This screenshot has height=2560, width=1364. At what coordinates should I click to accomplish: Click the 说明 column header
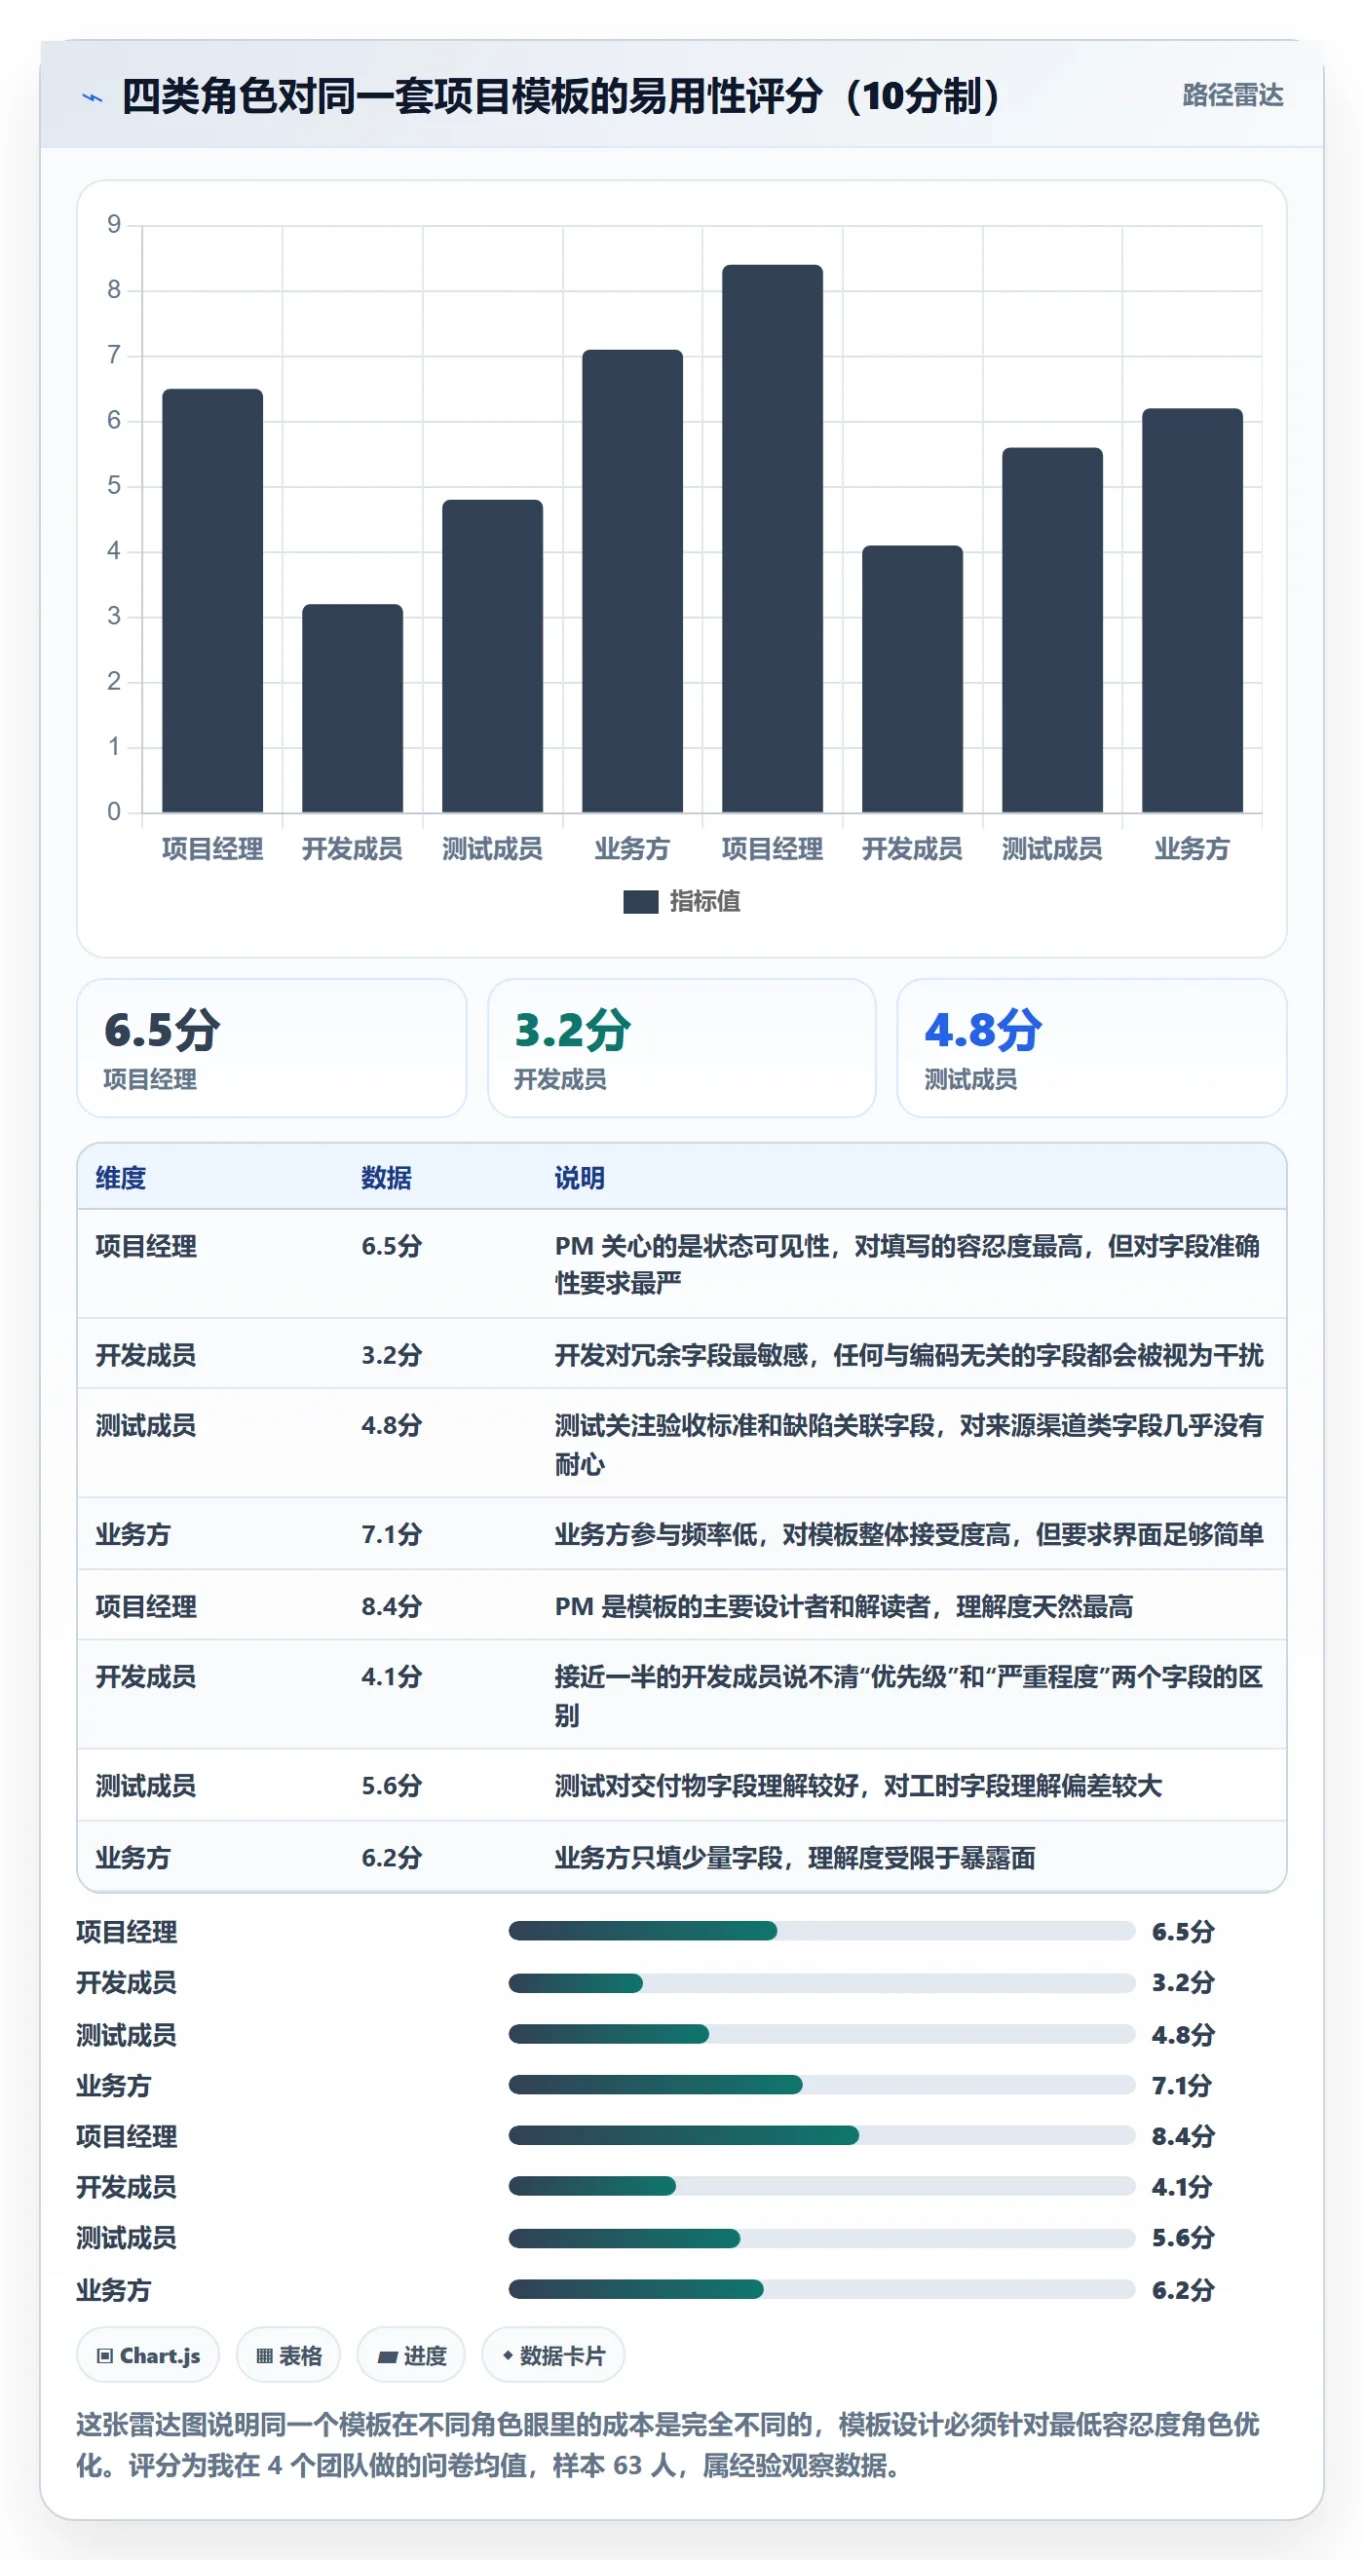click(580, 1178)
